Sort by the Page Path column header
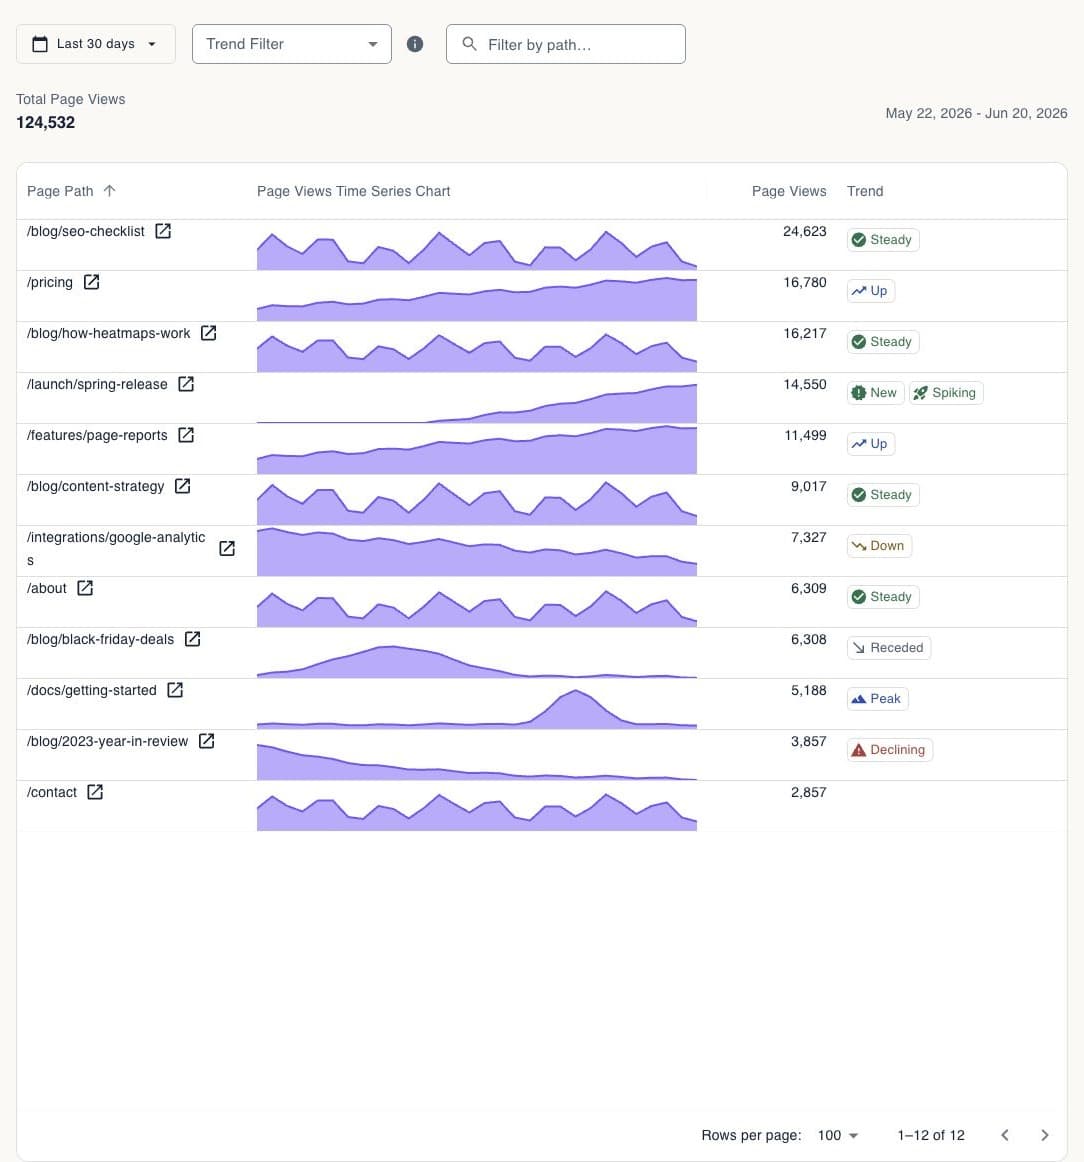Screen dimensions: 1084x1162 coord(60,191)
